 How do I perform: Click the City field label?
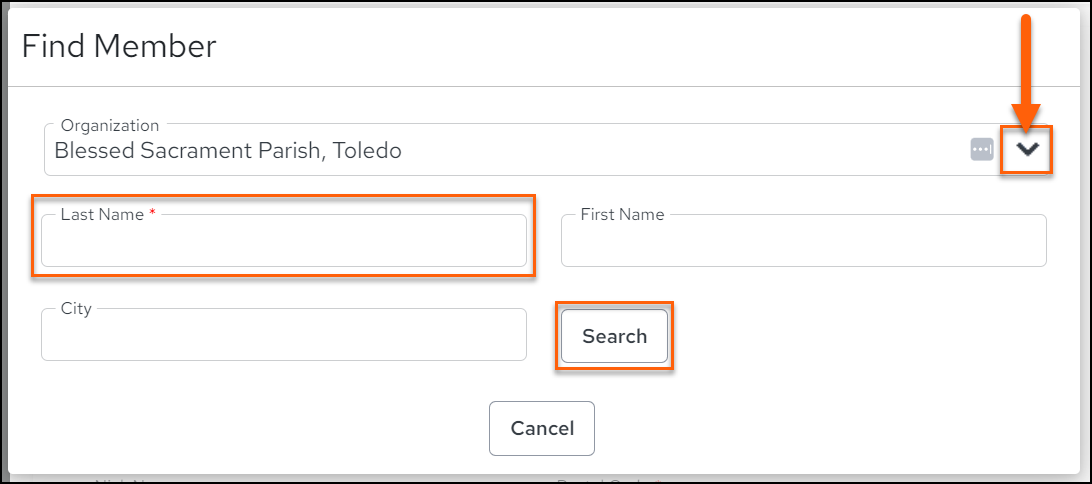pos(77,309)
